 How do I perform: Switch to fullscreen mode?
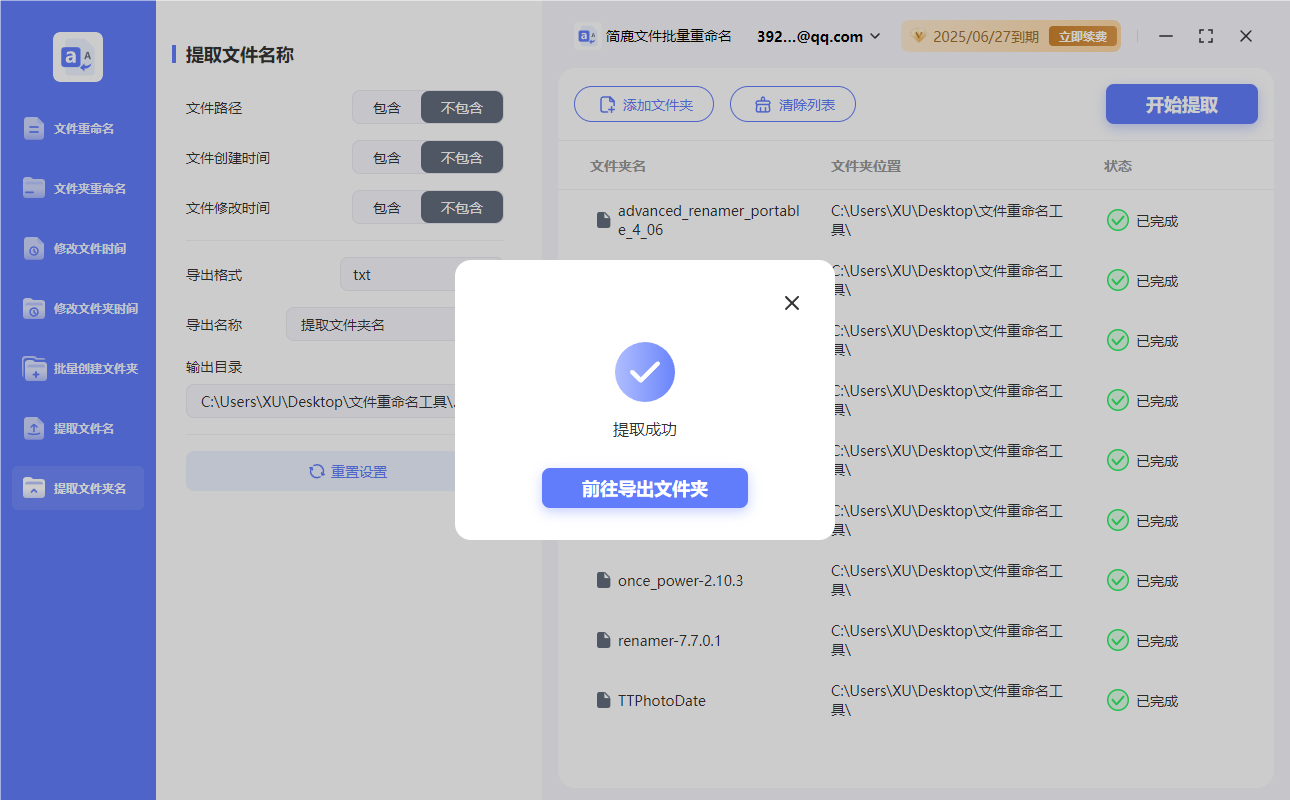(x=1205, y=36)
